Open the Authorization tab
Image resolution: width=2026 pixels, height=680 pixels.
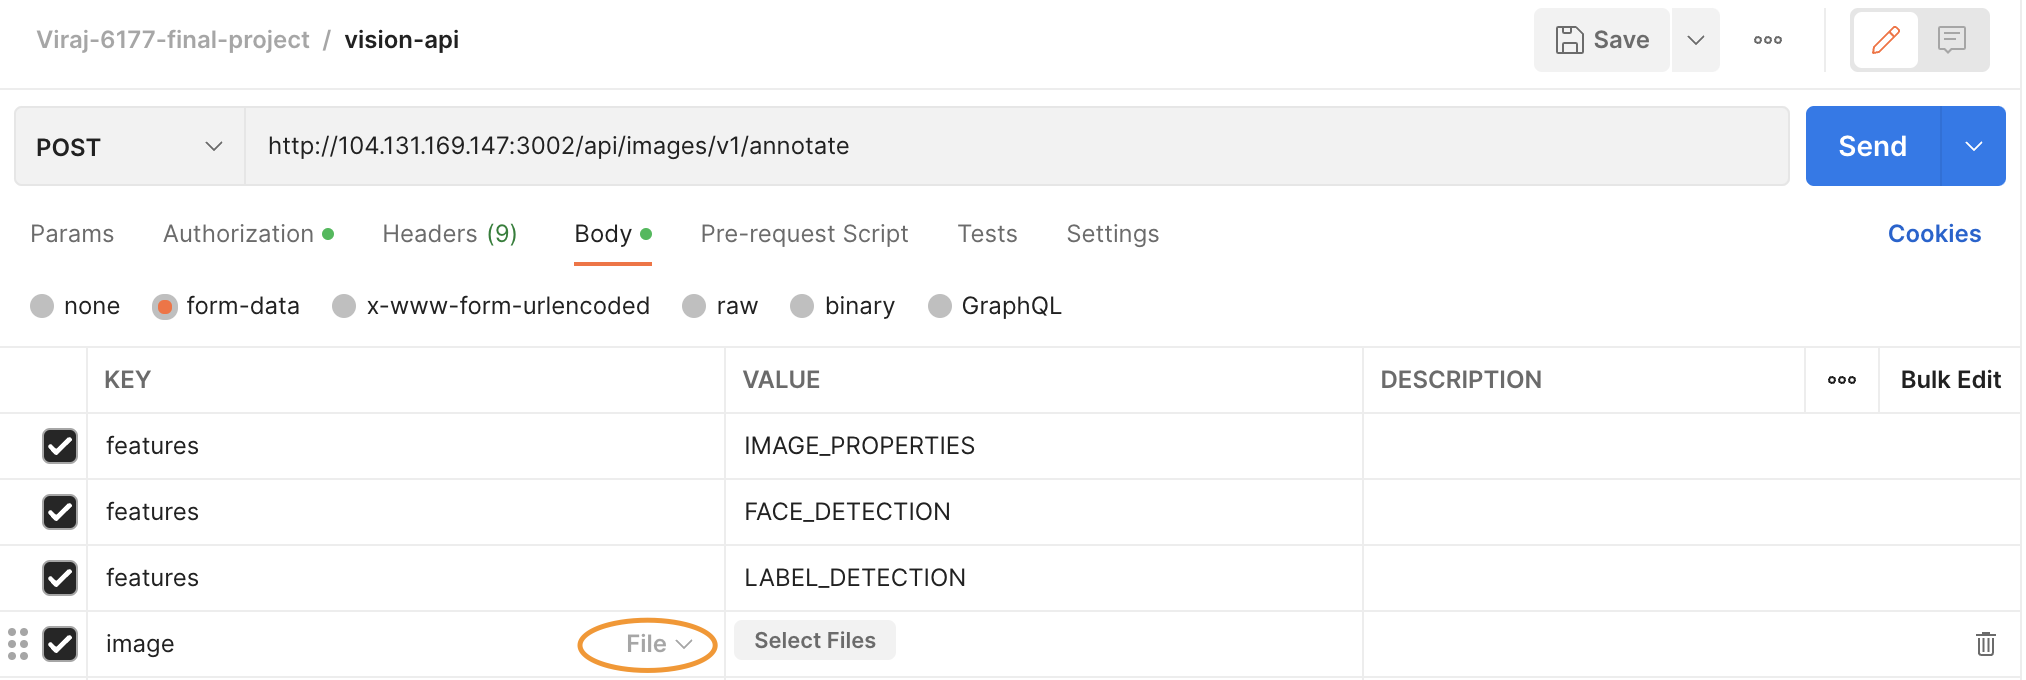coord(239,234)
